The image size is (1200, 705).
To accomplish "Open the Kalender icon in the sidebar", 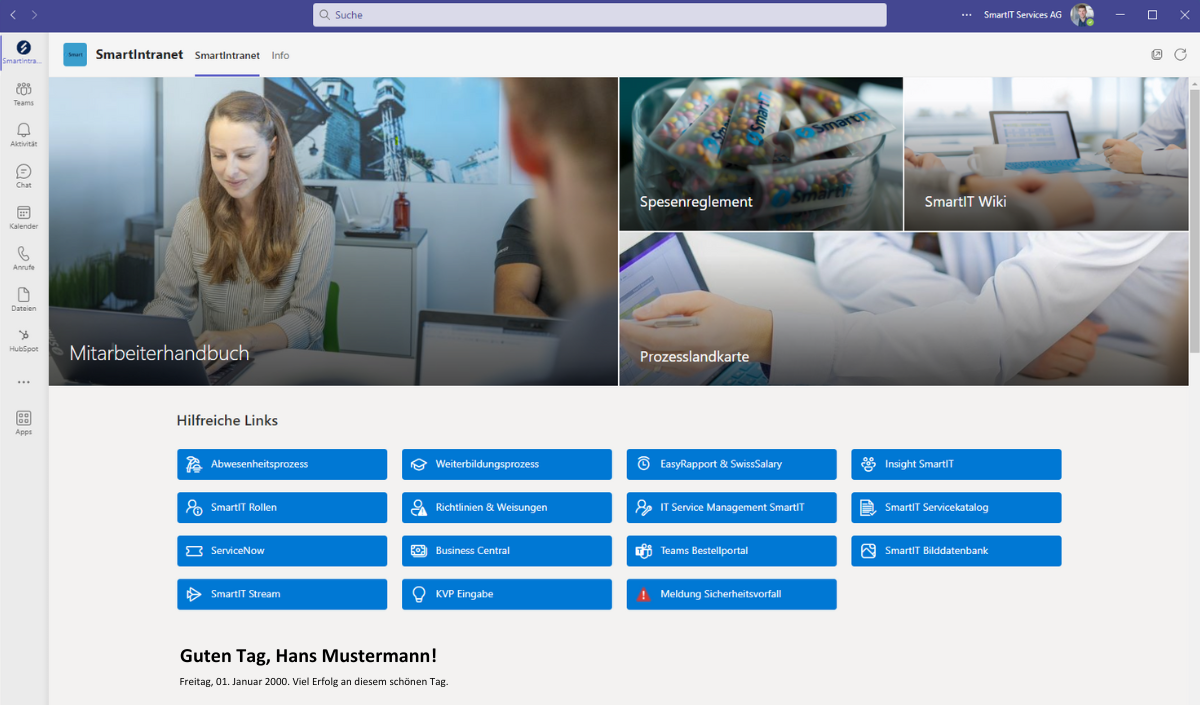I will [23, 217].
